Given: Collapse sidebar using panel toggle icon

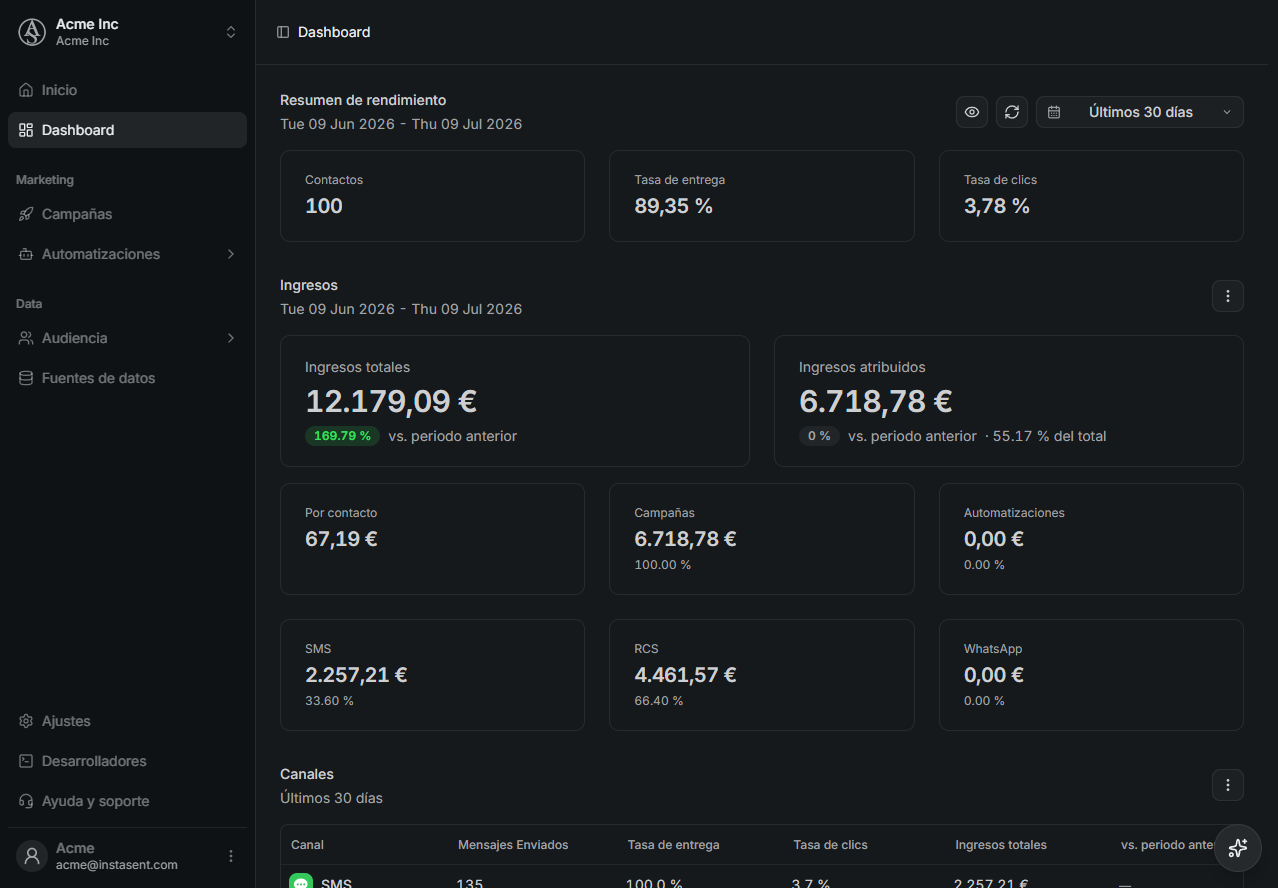Looking at the screenshot, I should 283,32.
